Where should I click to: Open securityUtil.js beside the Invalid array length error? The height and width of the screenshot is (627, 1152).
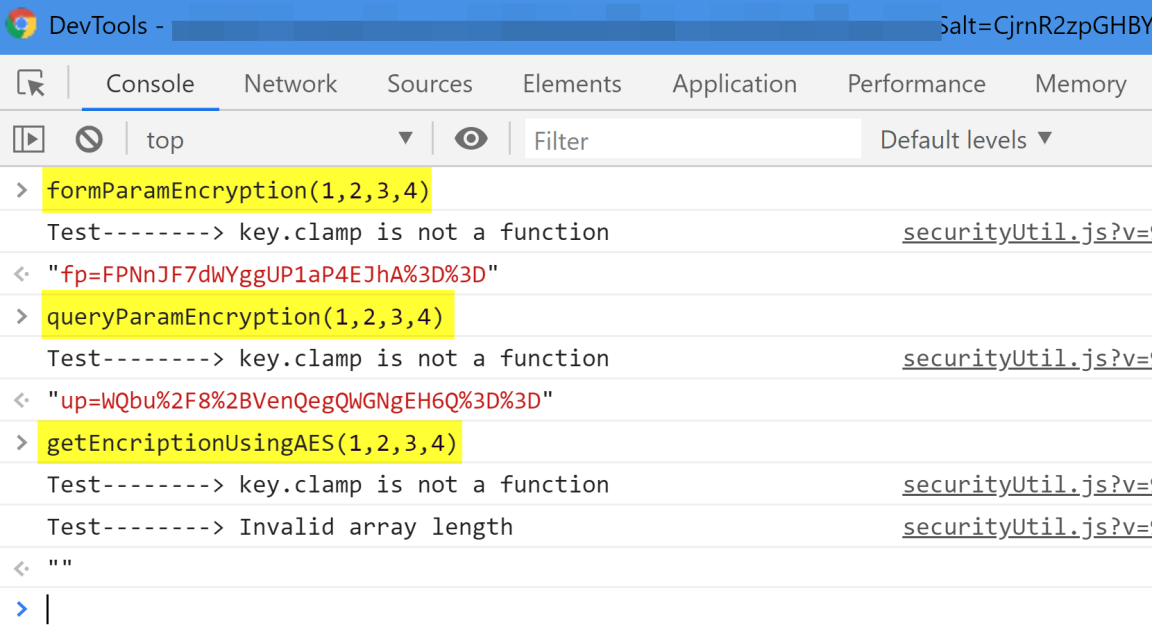pyautogui.click(x=1020, y=526)
